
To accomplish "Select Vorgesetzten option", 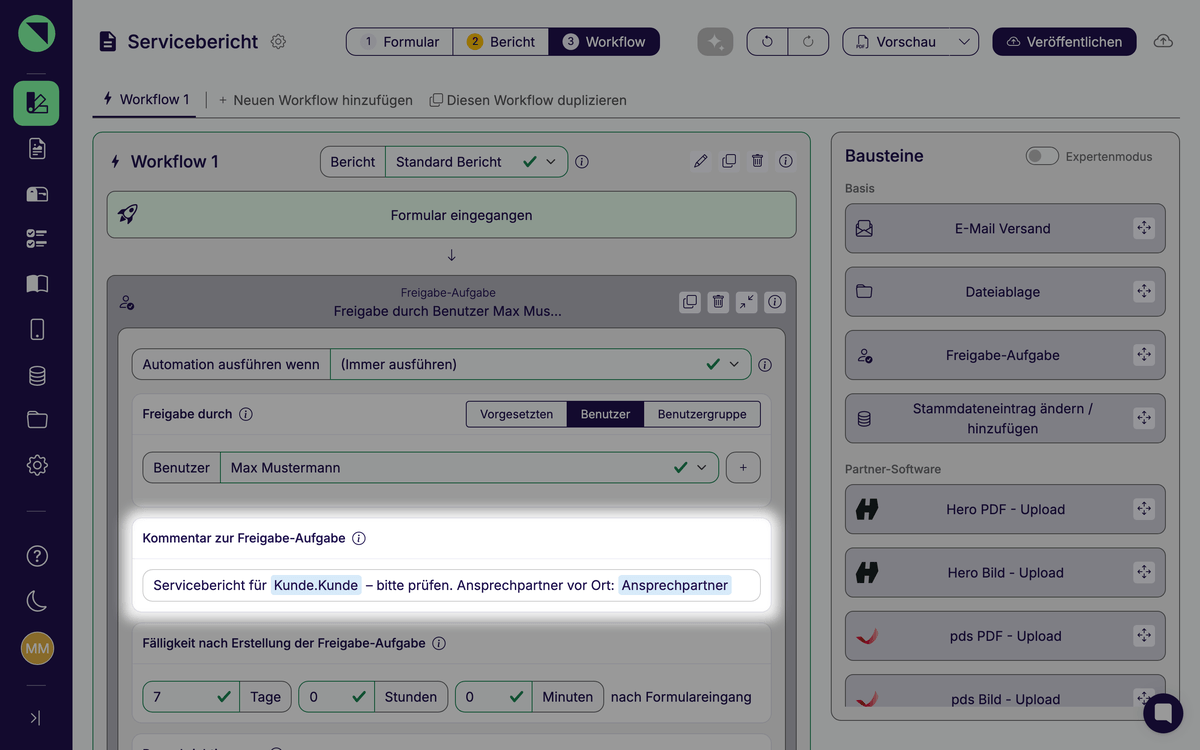I will pyautogui.click(x=516, y=414).
